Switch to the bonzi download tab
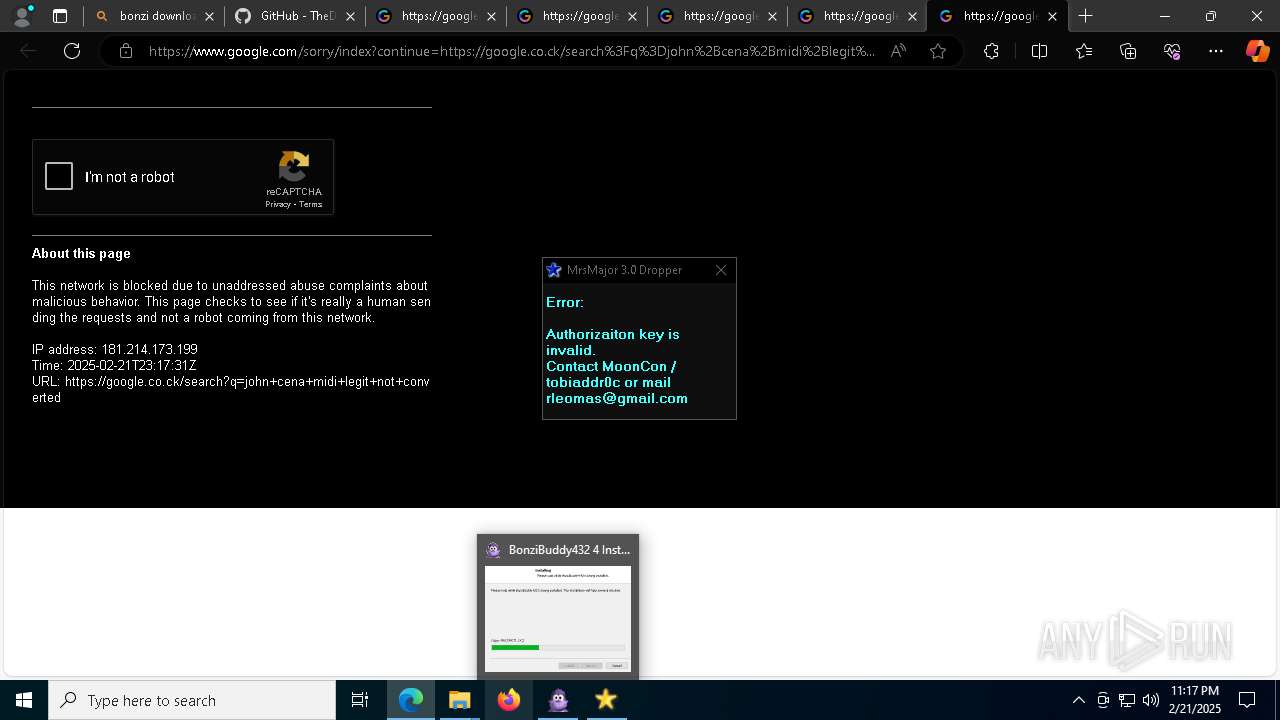Image resolution: width=1280 pixels, height=720 pixels. click(x=154, y=16)
